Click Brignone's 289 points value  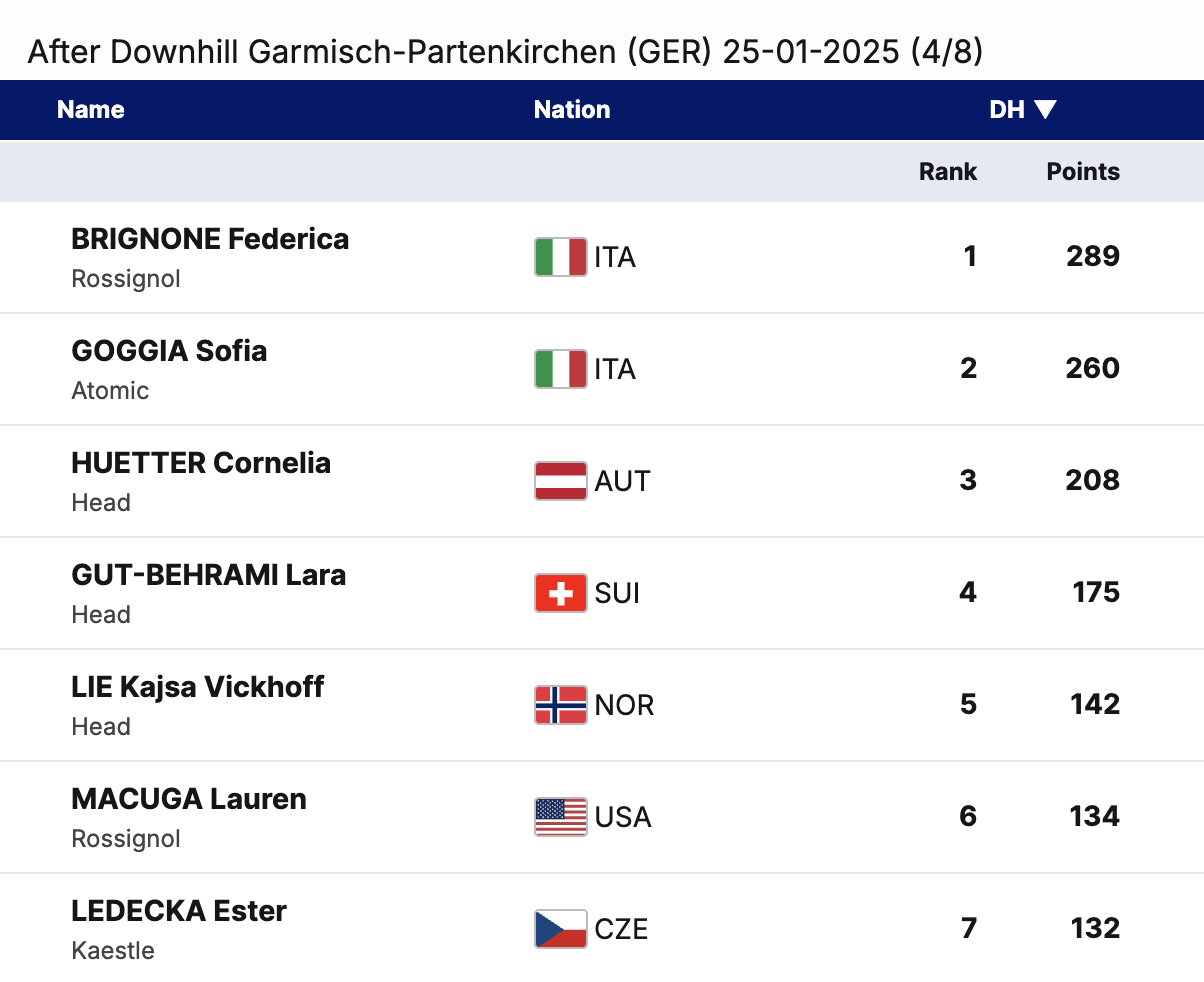[x=1092, y=257]
